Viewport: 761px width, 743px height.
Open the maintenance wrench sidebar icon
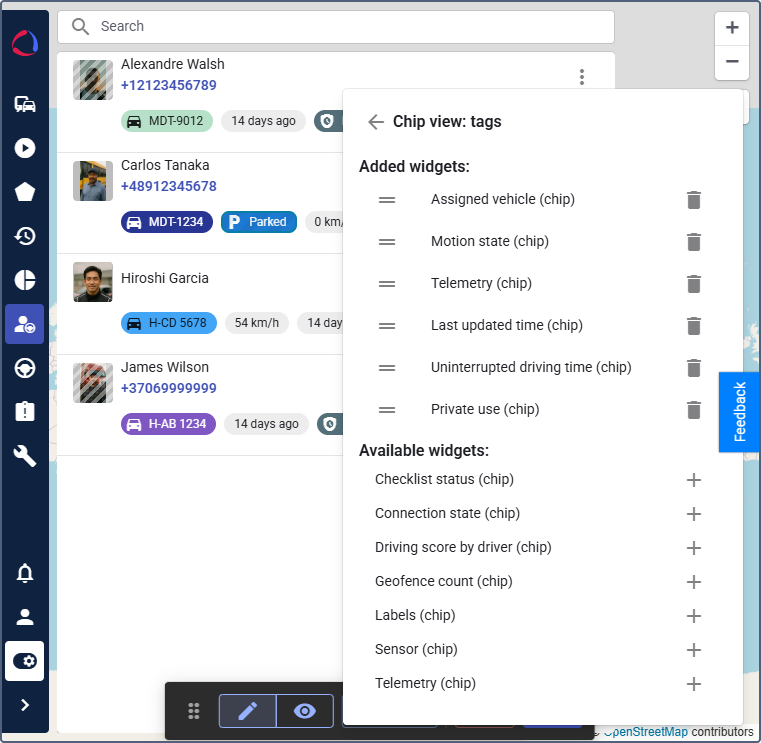25,456
